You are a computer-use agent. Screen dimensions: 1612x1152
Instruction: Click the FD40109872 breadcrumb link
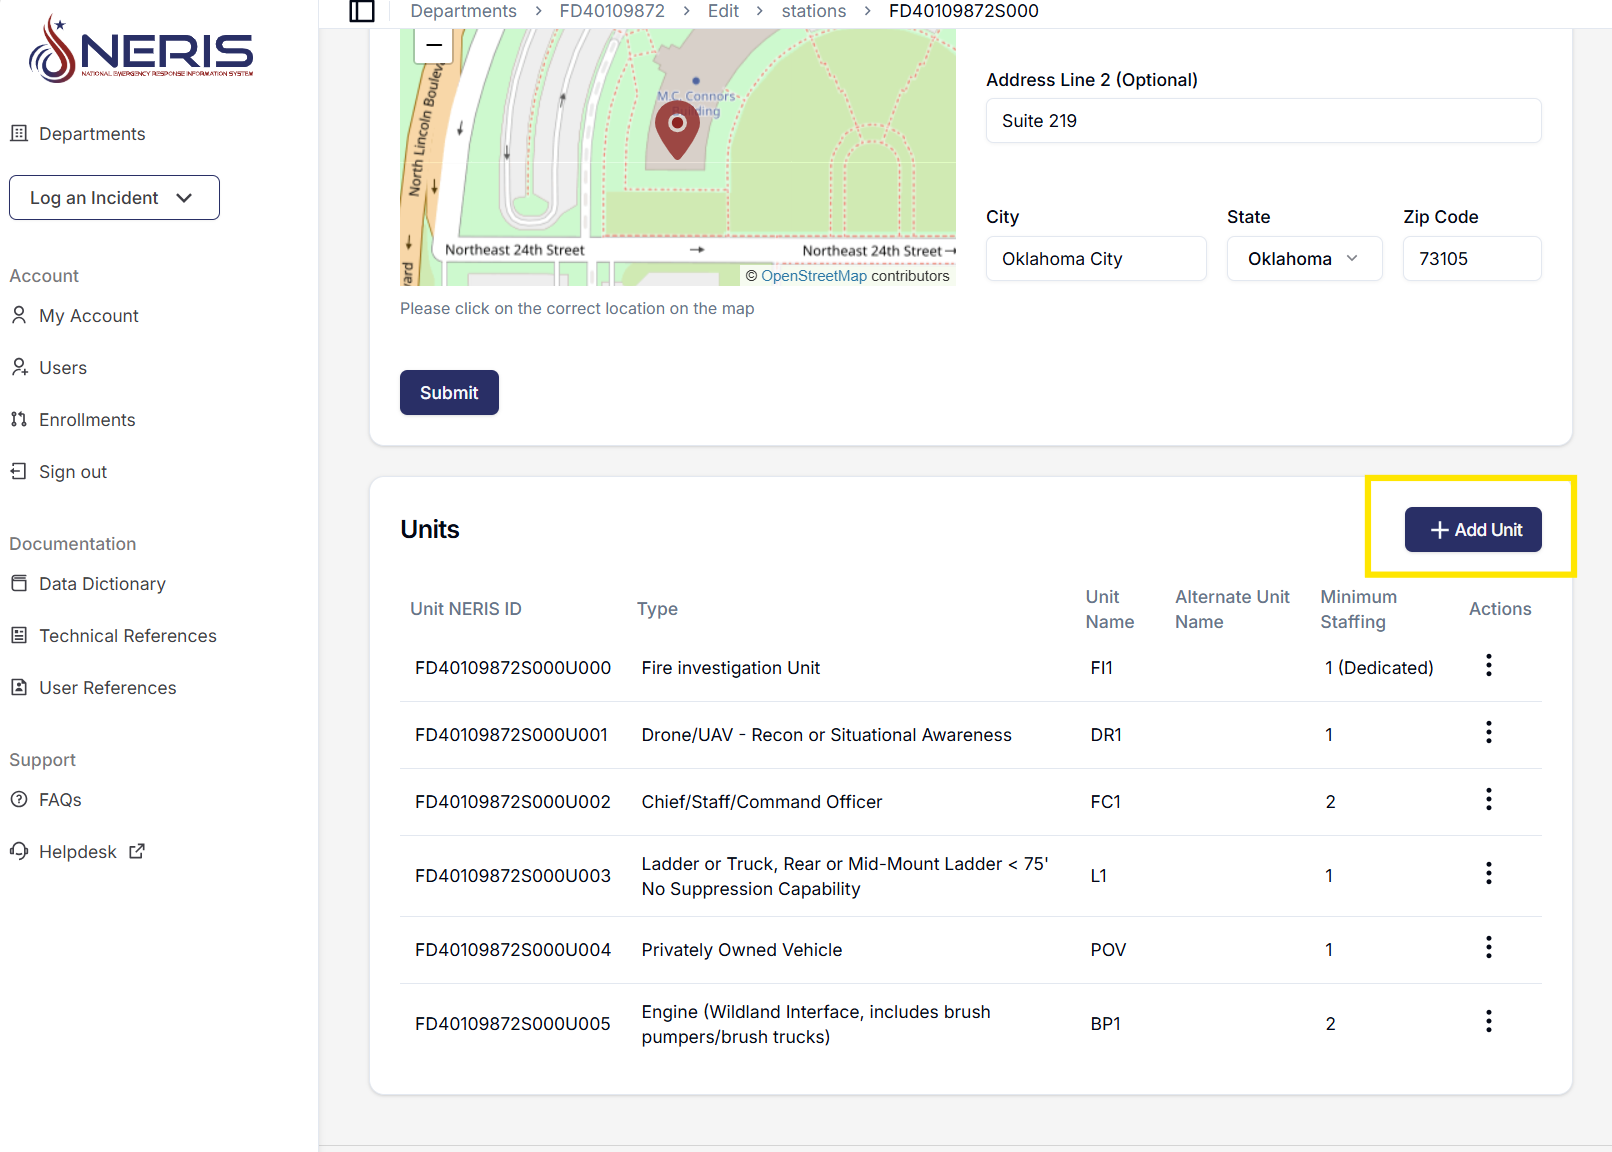click(x=611, y=11)
